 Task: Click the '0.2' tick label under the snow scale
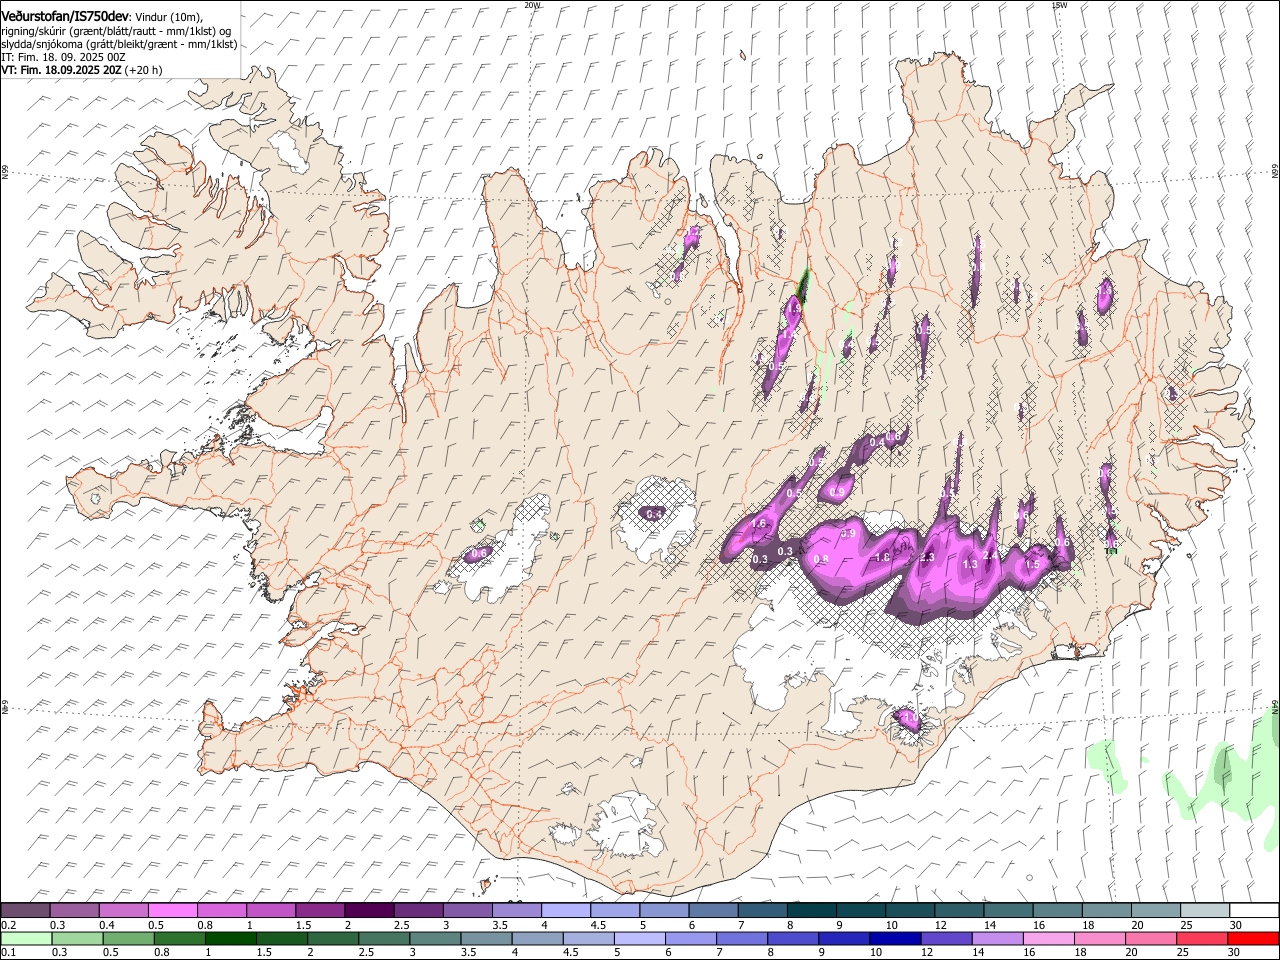point(7,925)
